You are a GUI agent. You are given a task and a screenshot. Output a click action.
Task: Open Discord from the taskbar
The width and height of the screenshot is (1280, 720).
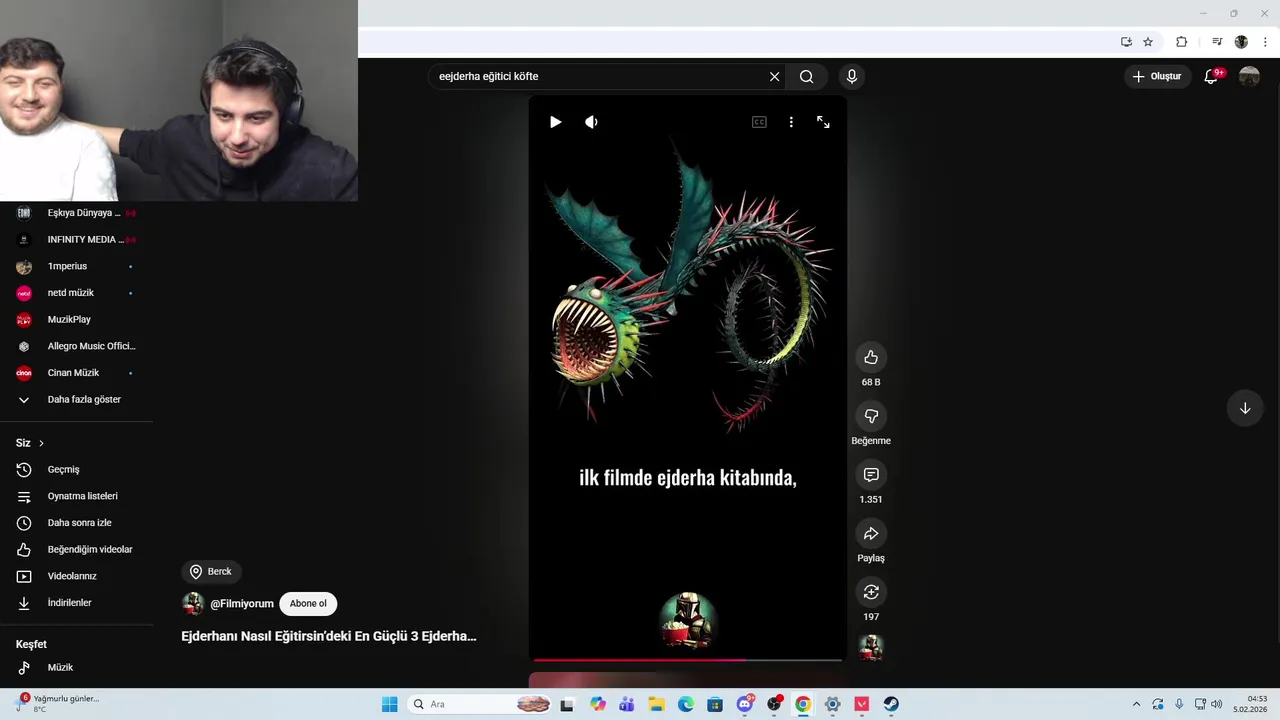745,704
